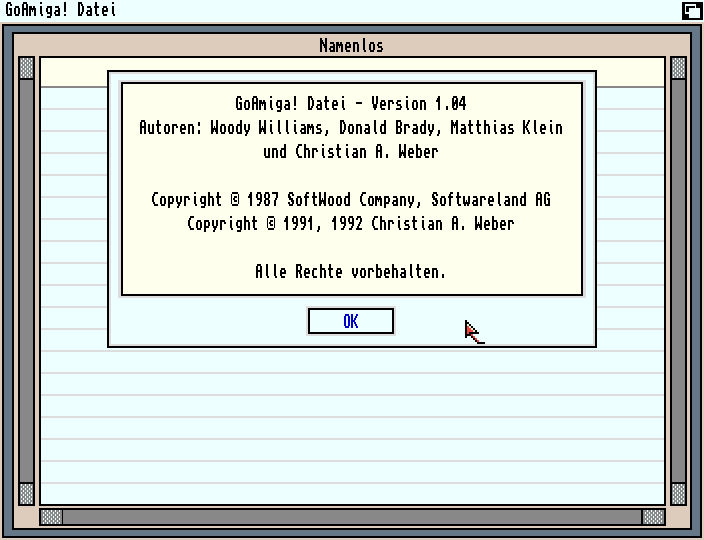Image resolution: width=704 pixels, height=540 pixels.
Task: Click the text 'Alle Rechte vorbehalten.'
Action: pyautogui.click(x=351, y=272)
